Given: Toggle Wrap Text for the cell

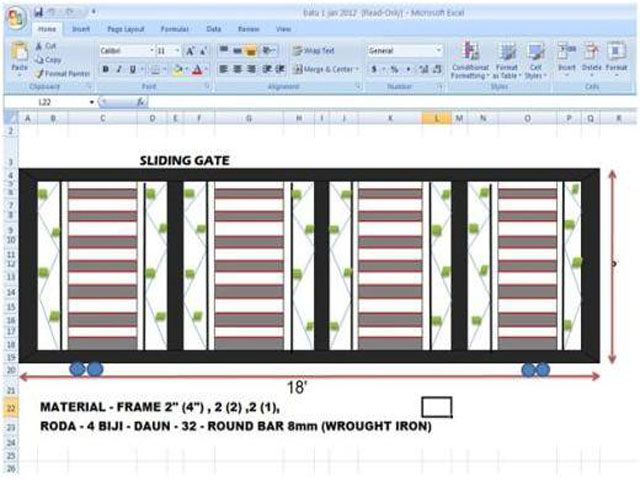Looking at the screenshot, I should click(x=314, y=50).
